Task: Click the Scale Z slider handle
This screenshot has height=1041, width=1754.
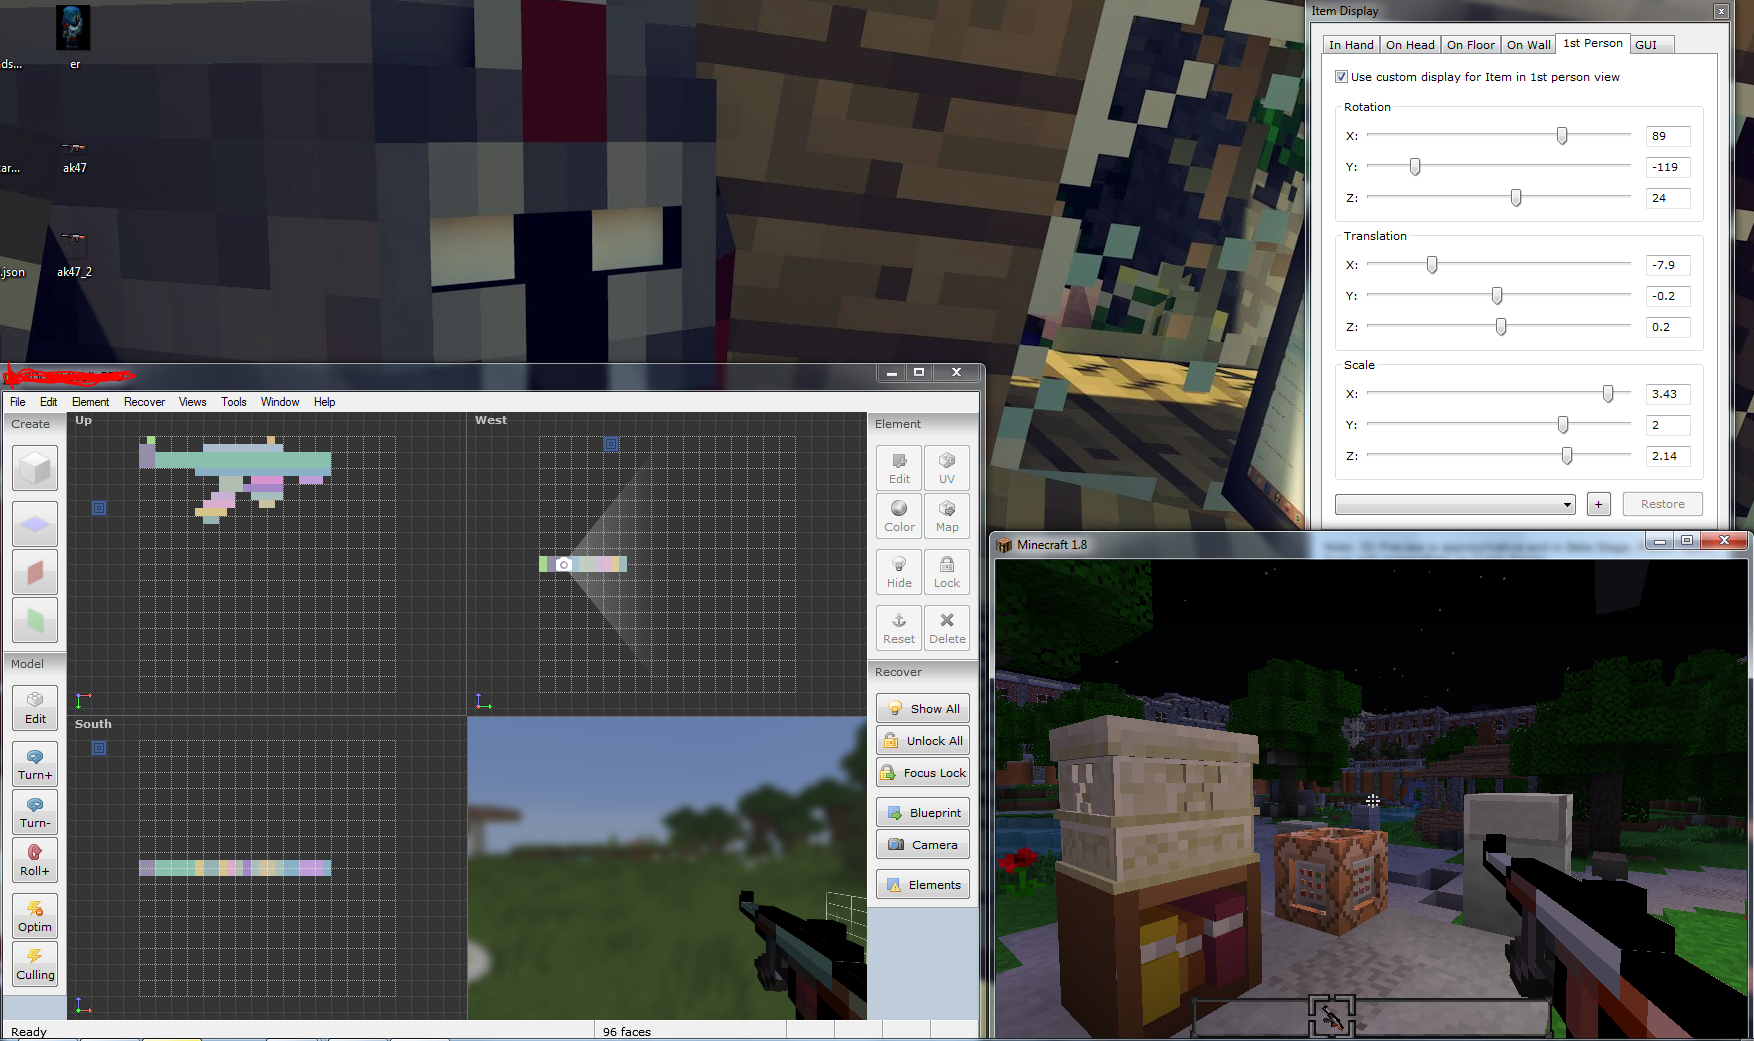Action: [1567, 456]
